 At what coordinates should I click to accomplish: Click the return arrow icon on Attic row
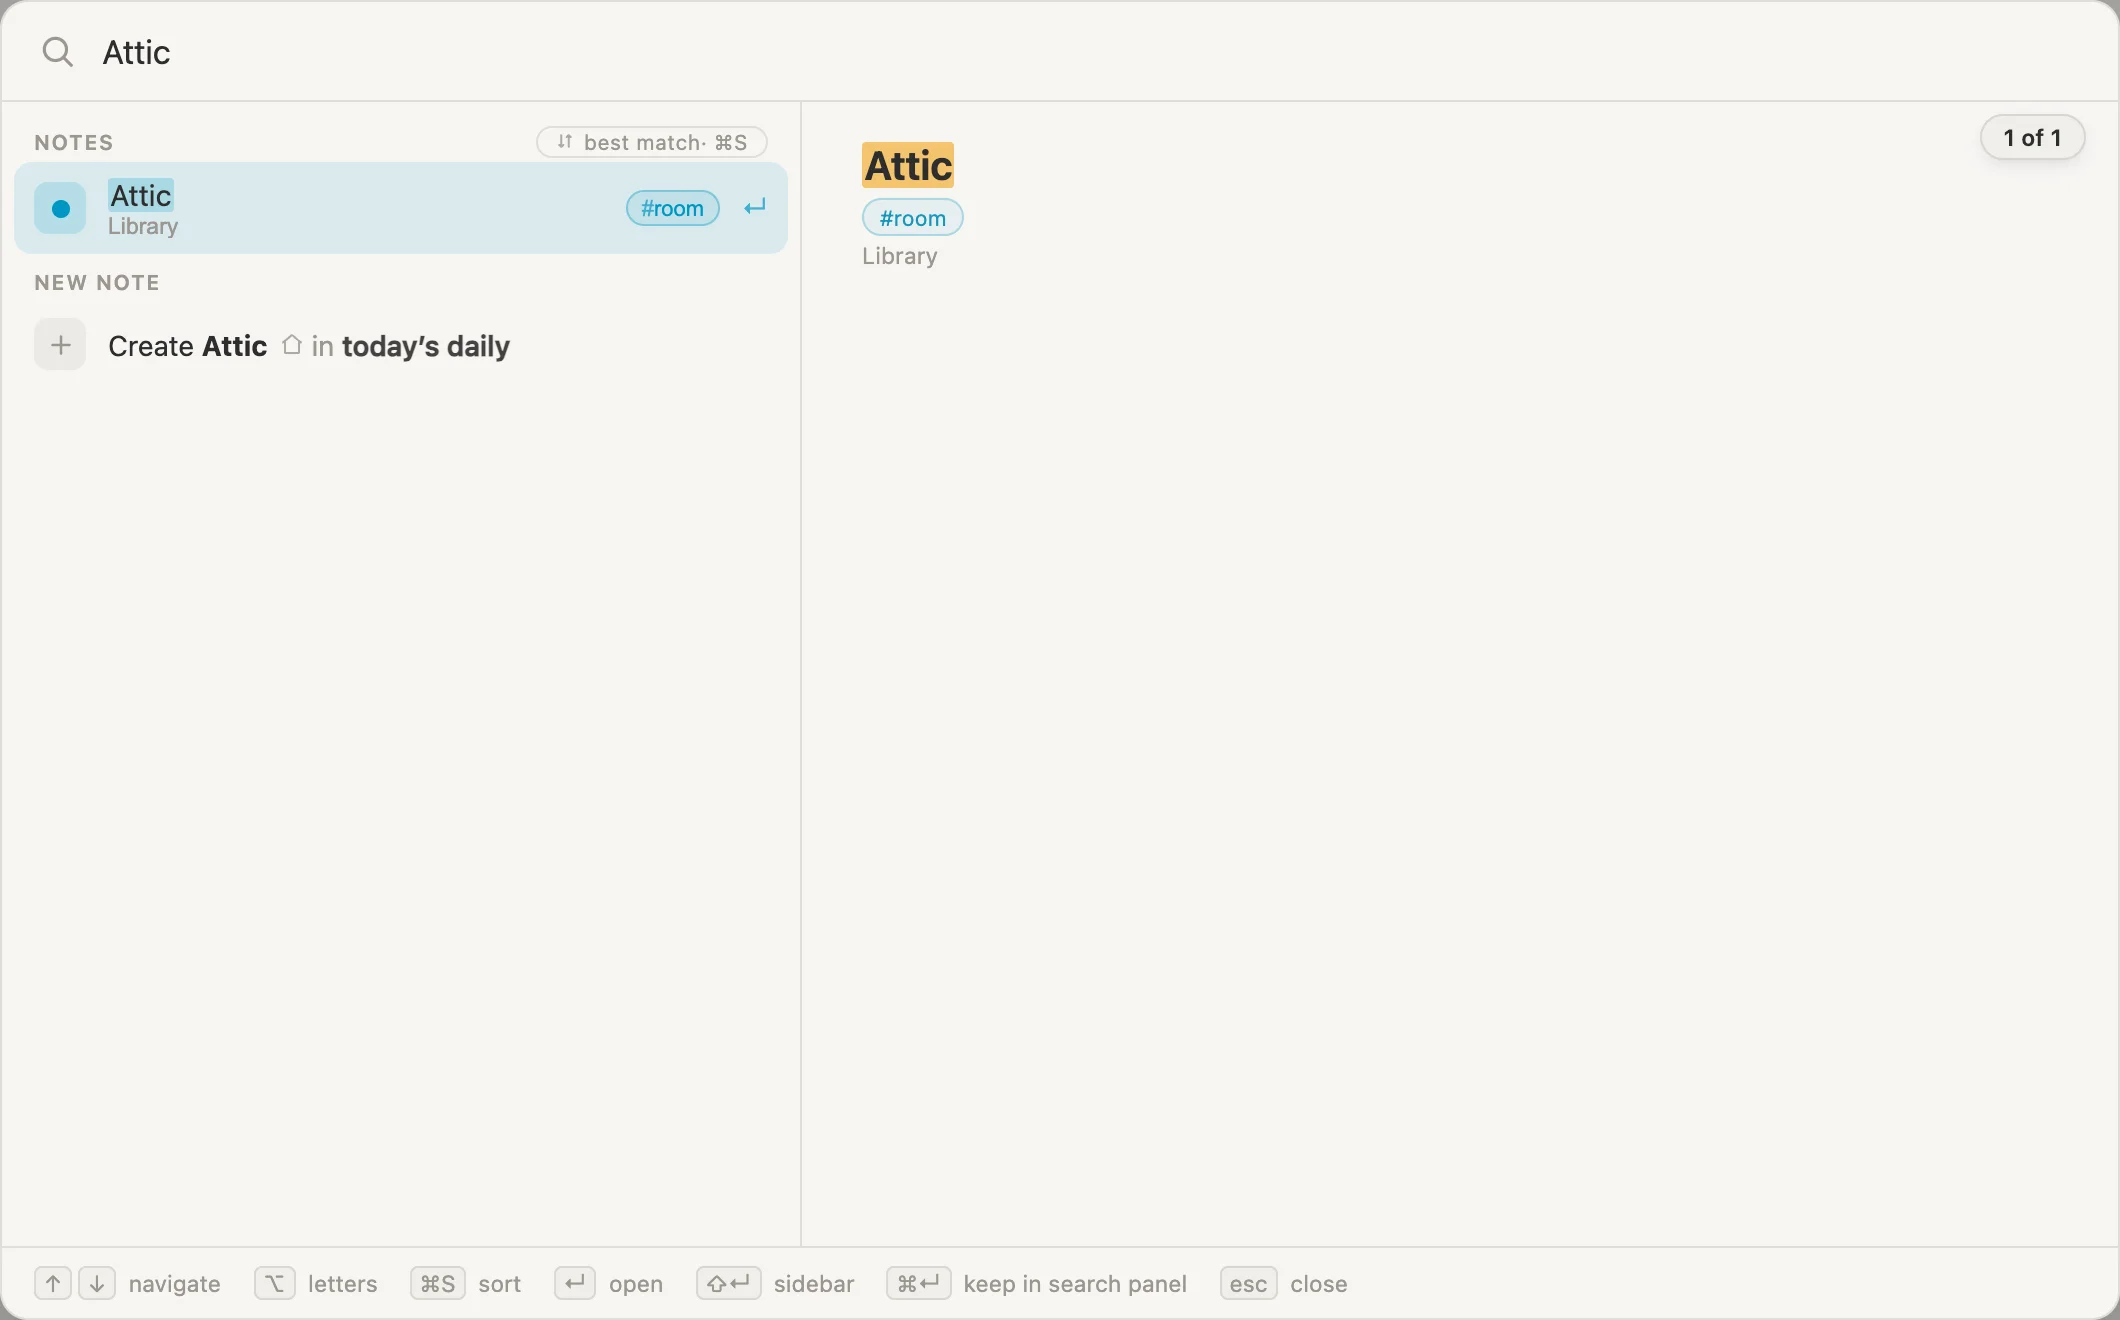pyautogui.click(x=755, y=207)
